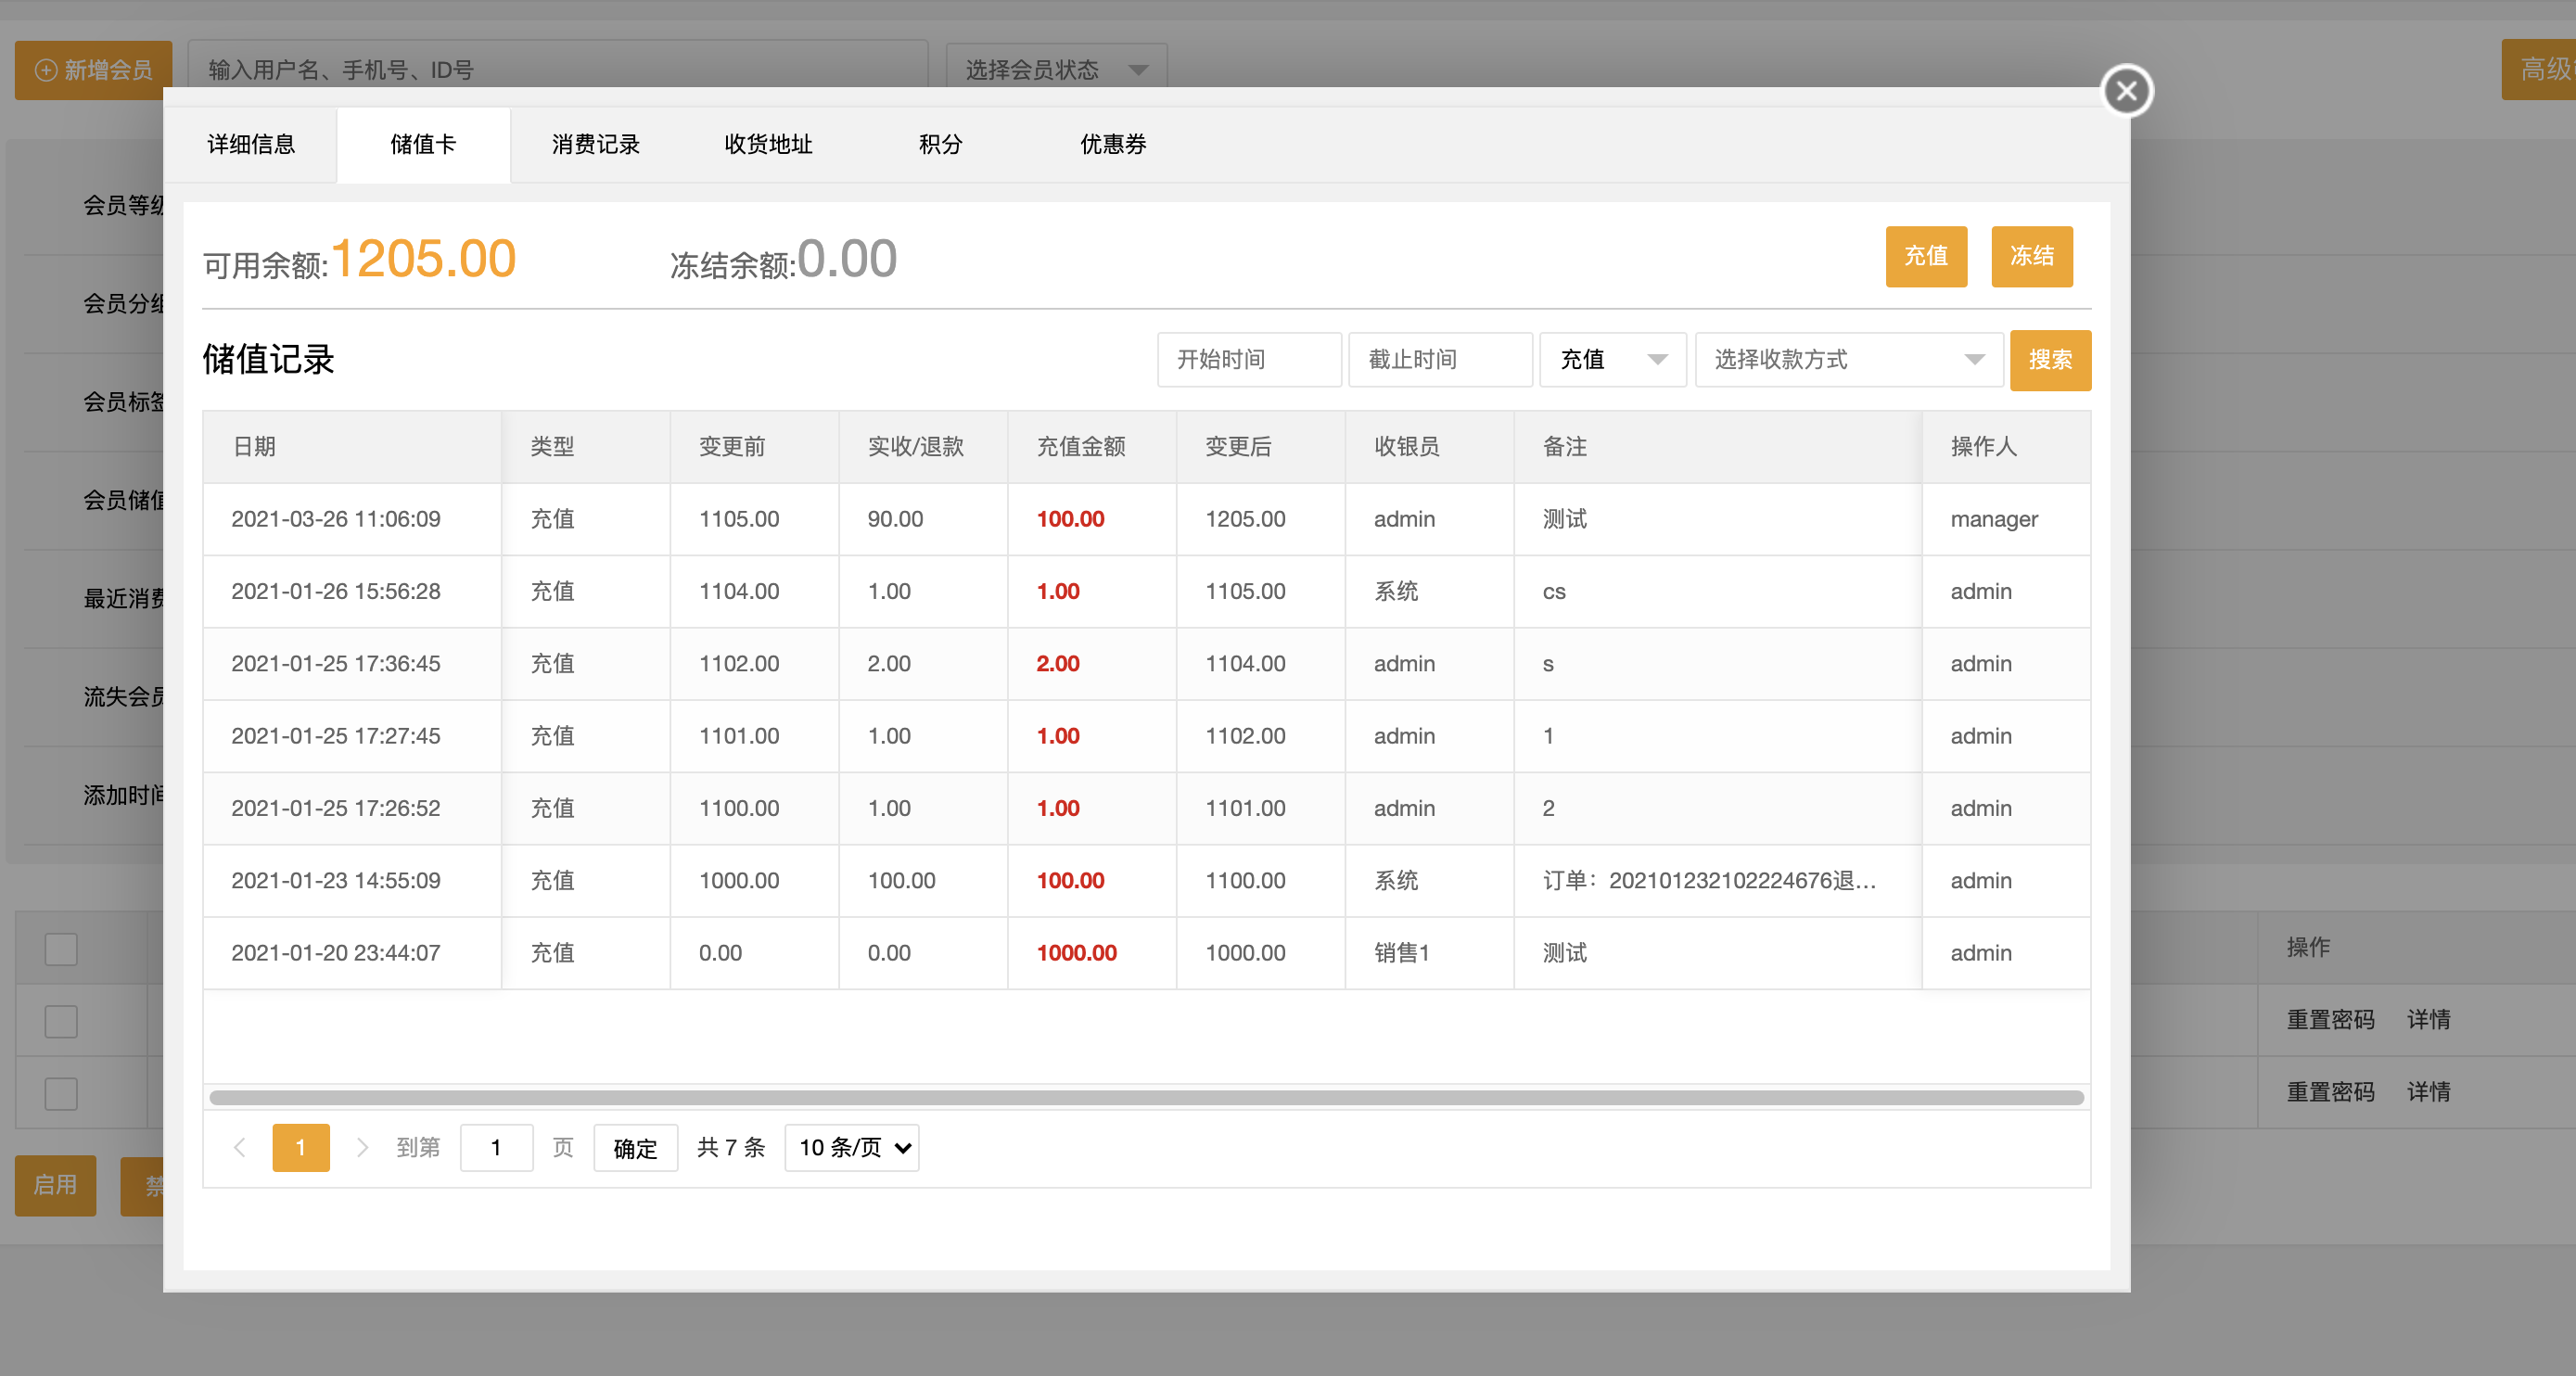
Task: Click the 类型 column header
Action: tap(586, 447)
